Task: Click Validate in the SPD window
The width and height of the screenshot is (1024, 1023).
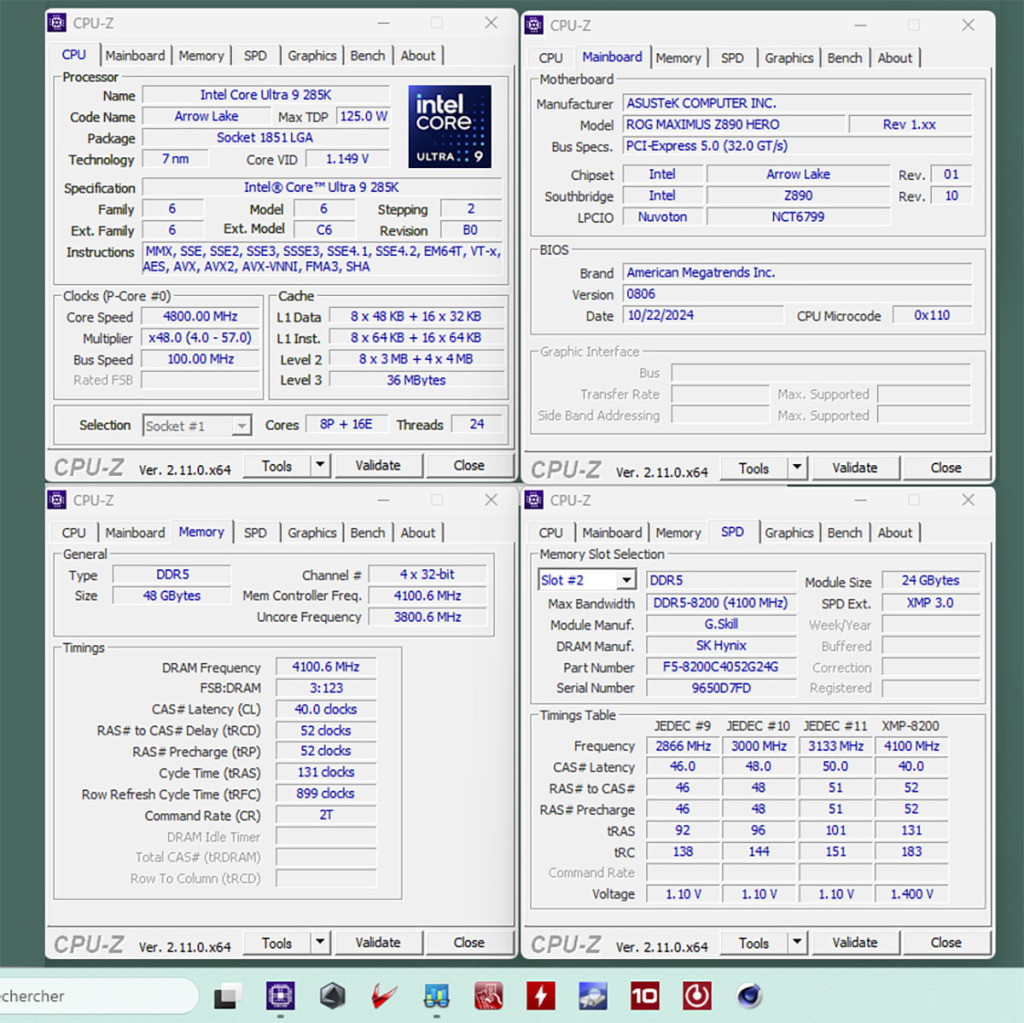Action: click(x=855, y=942)
